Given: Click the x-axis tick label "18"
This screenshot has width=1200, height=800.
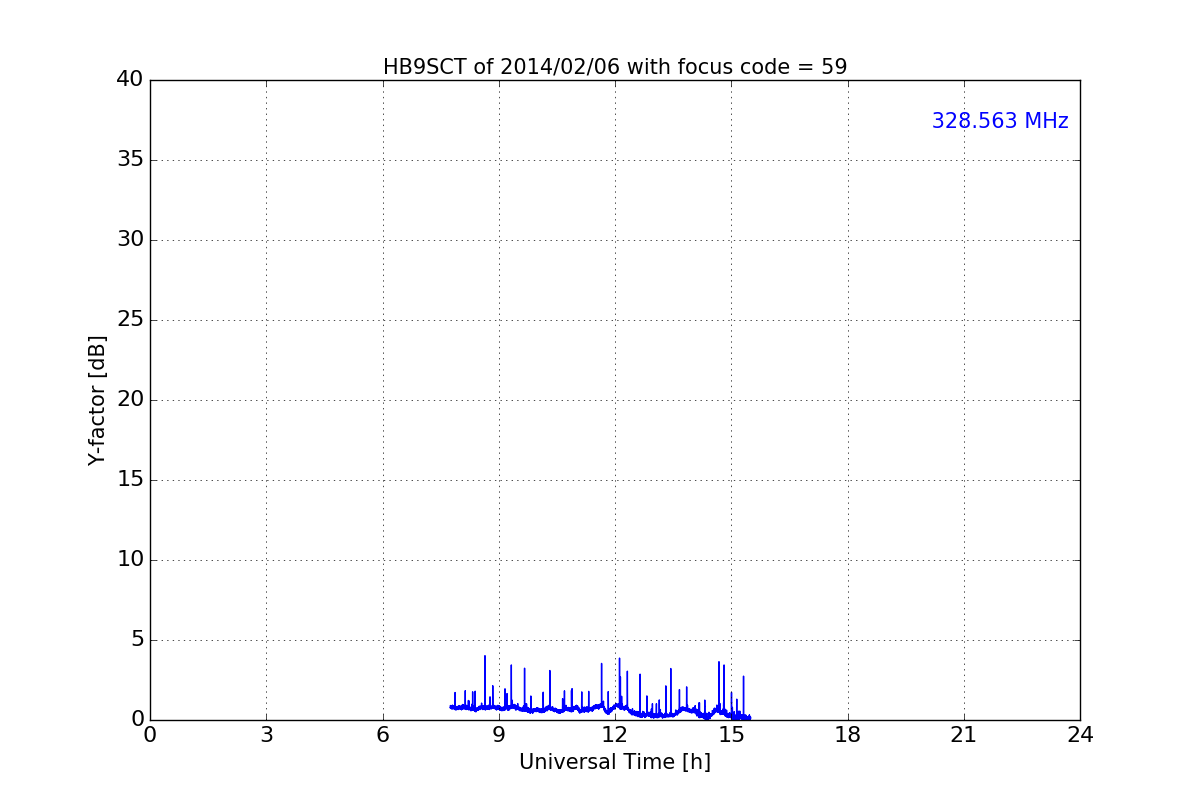Looking at the screenshot, I should tap(848, 735).
